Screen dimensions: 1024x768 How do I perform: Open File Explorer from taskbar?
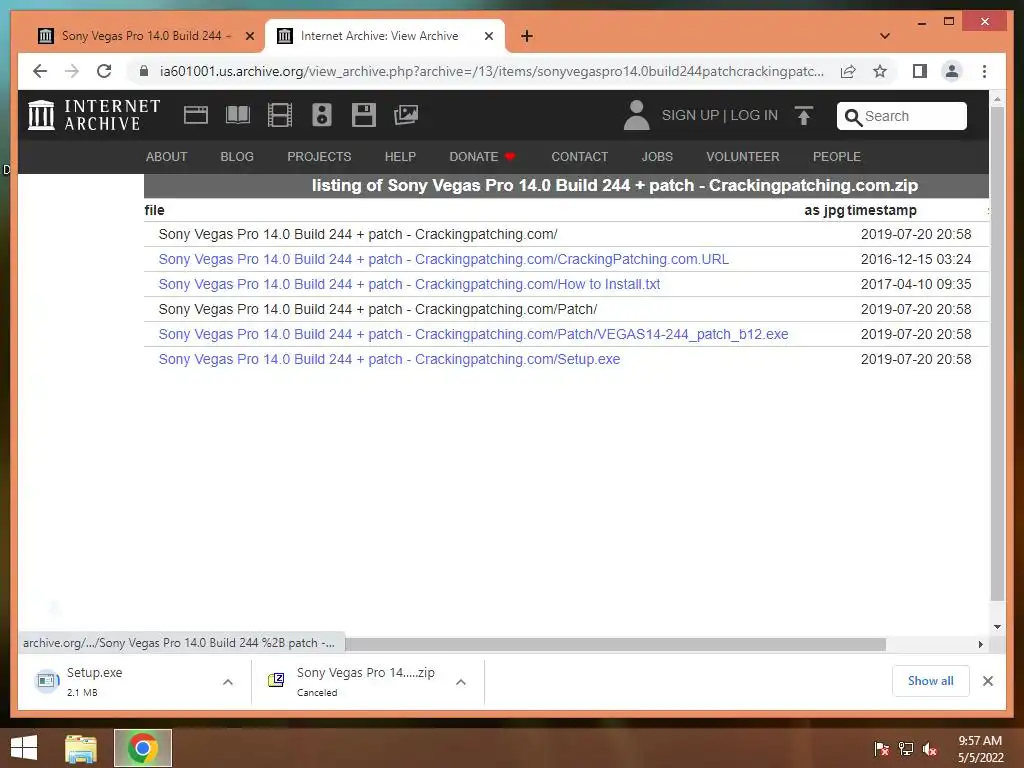point(81,748)
